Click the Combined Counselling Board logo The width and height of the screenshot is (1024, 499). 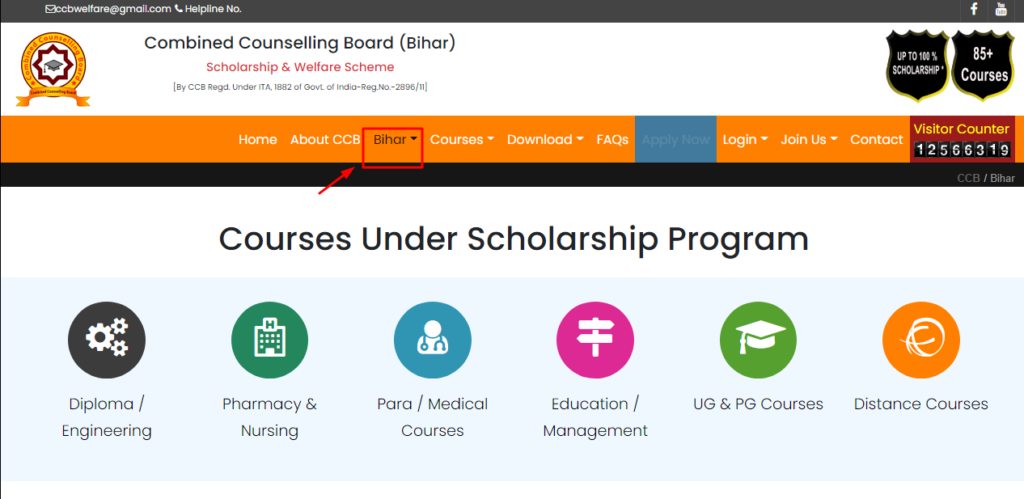tap(53, 69)
